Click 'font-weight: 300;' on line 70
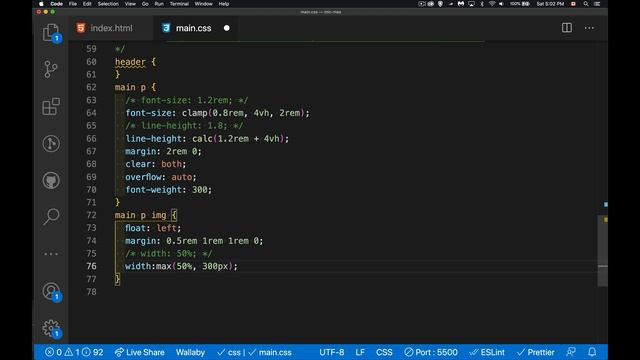640x360 pixels. tap(169, 189)
